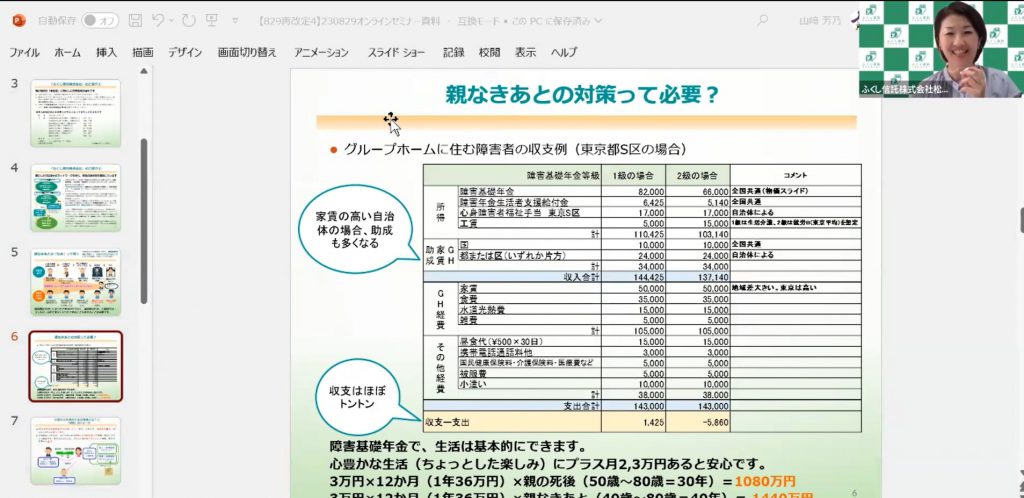Select slide 4 thumbnail
Image resolution: width=1024 pixels, height=498 pixels.
click(76, 198)
